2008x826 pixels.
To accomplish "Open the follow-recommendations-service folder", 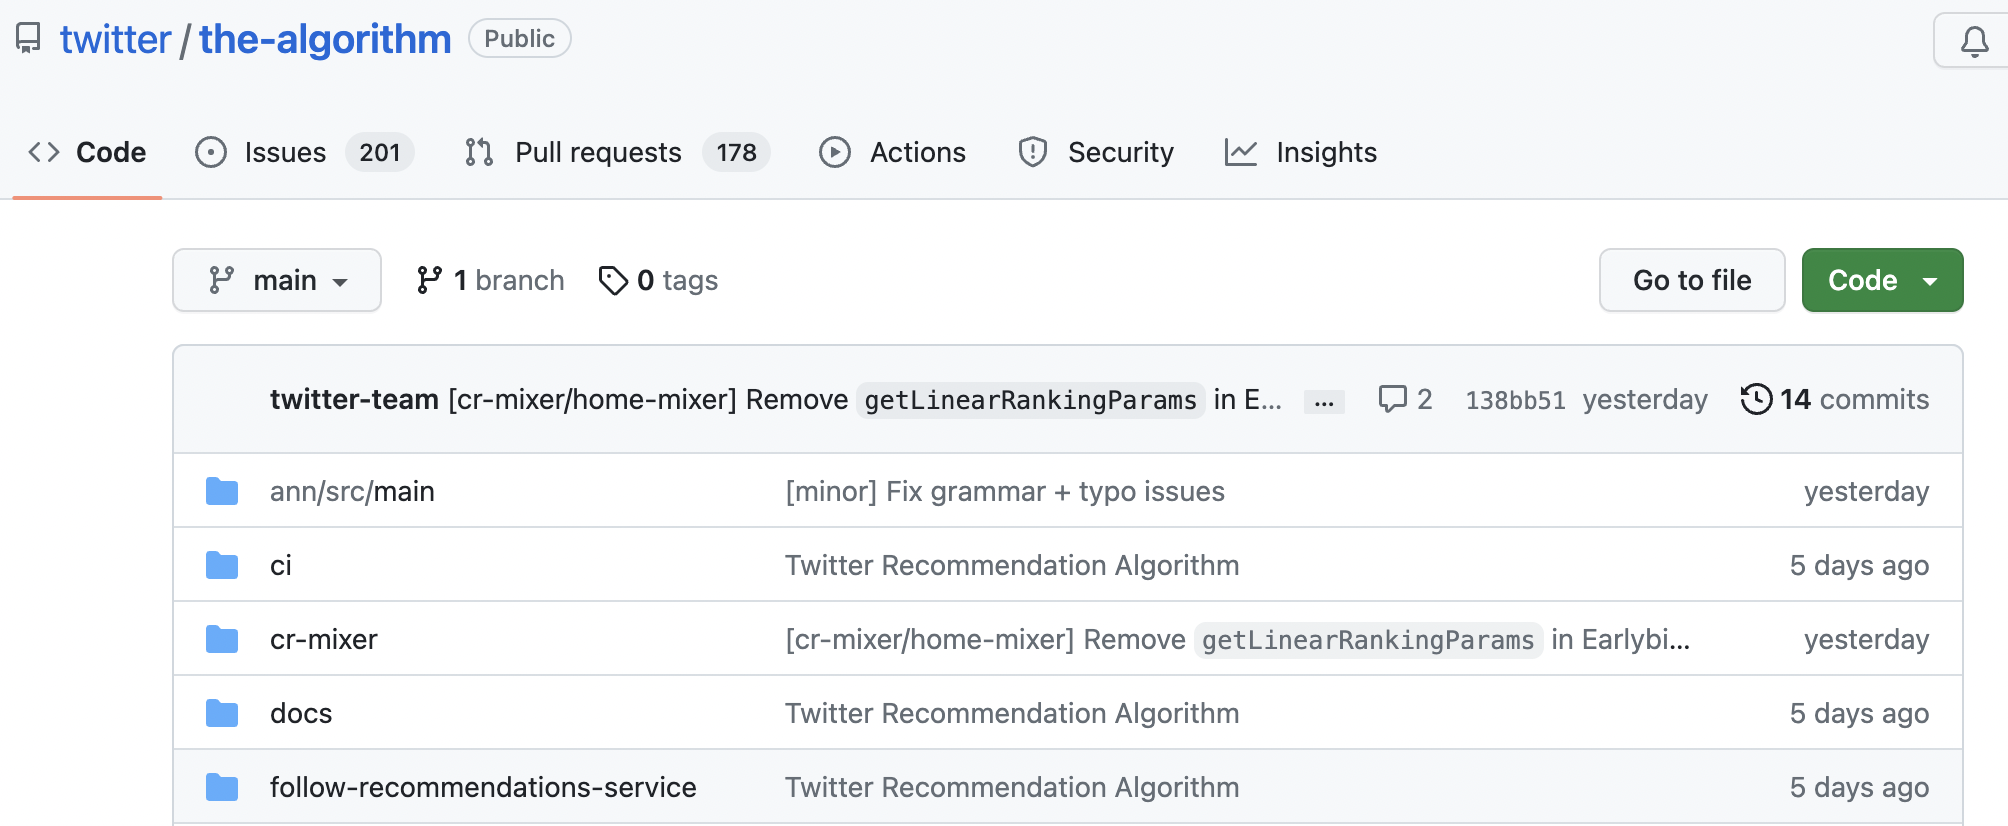I will 483,787.
